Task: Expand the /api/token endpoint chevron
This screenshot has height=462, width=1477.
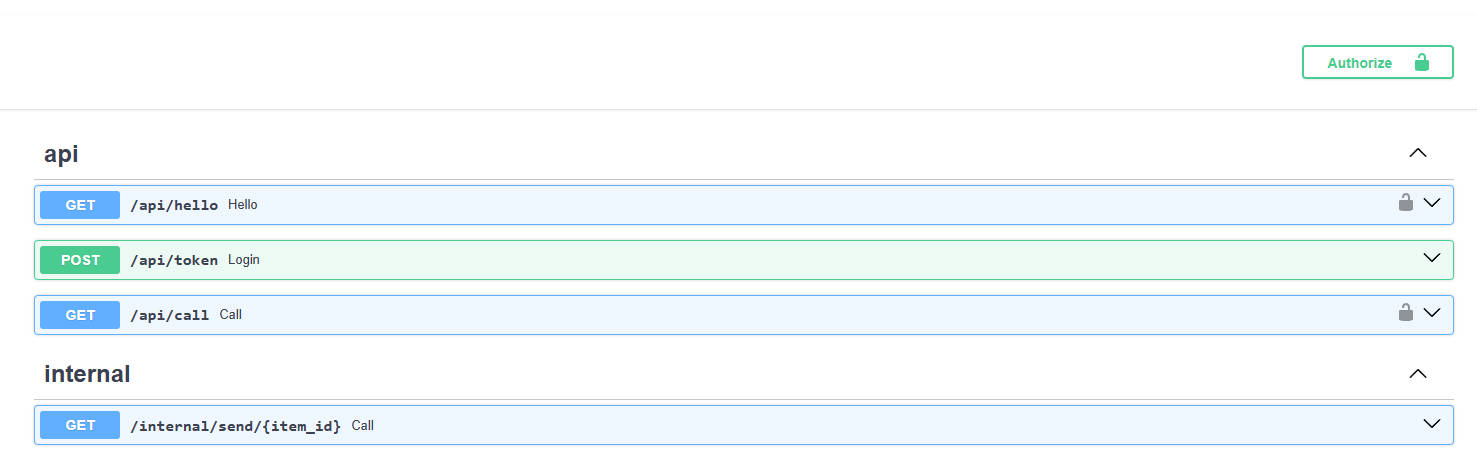Action: coord(1431,258)
